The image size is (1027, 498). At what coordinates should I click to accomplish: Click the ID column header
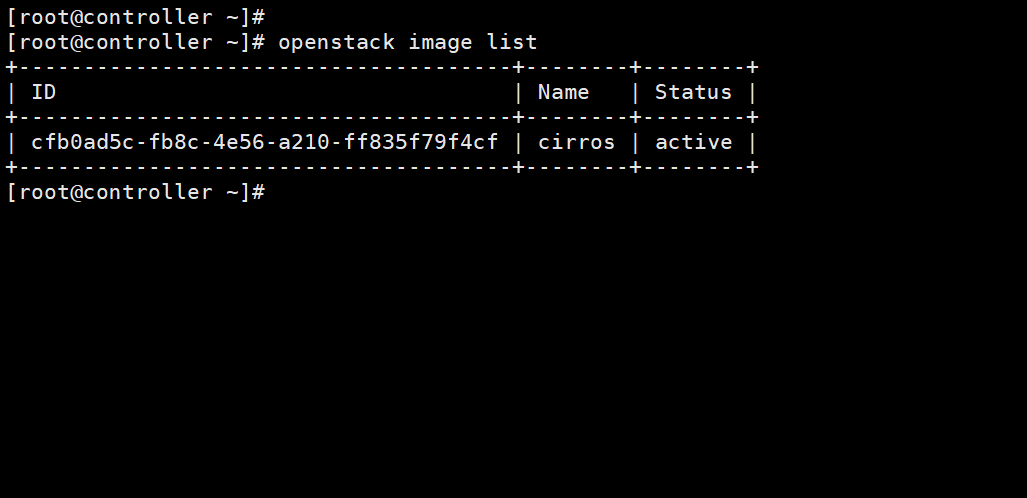pos(44,92)
